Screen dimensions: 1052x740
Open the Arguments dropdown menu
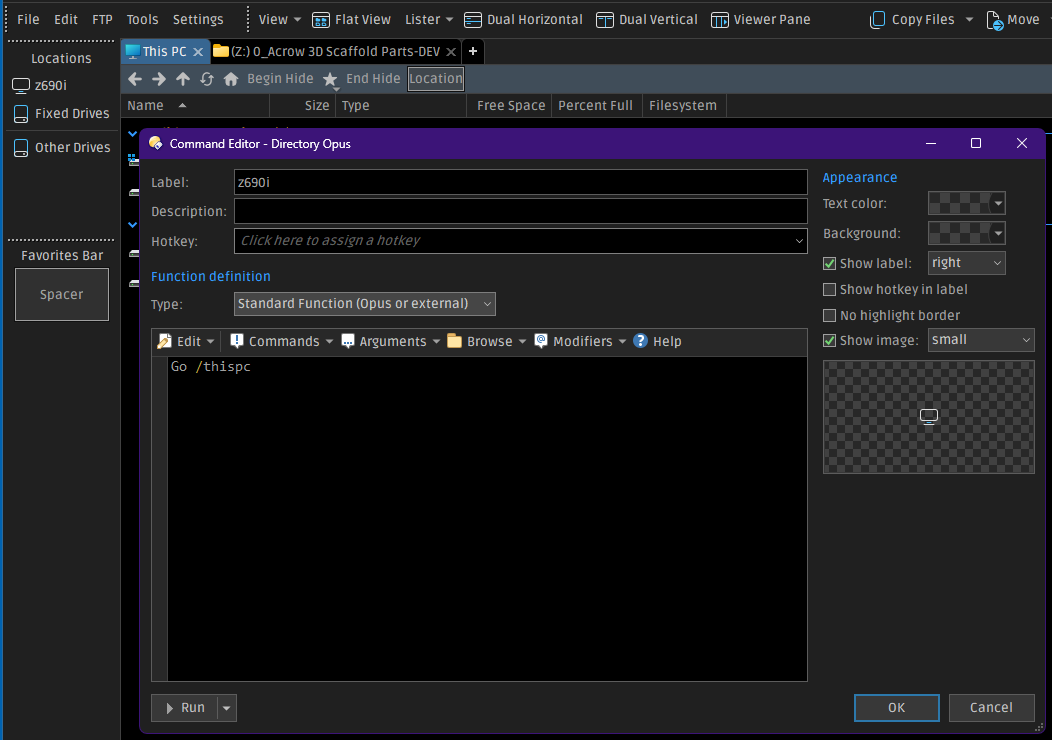390,341
